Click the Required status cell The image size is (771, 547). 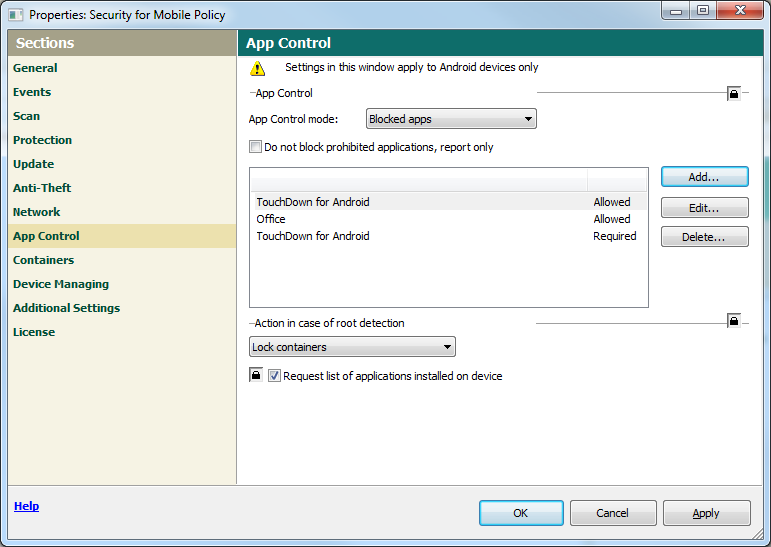coord(615,236)
